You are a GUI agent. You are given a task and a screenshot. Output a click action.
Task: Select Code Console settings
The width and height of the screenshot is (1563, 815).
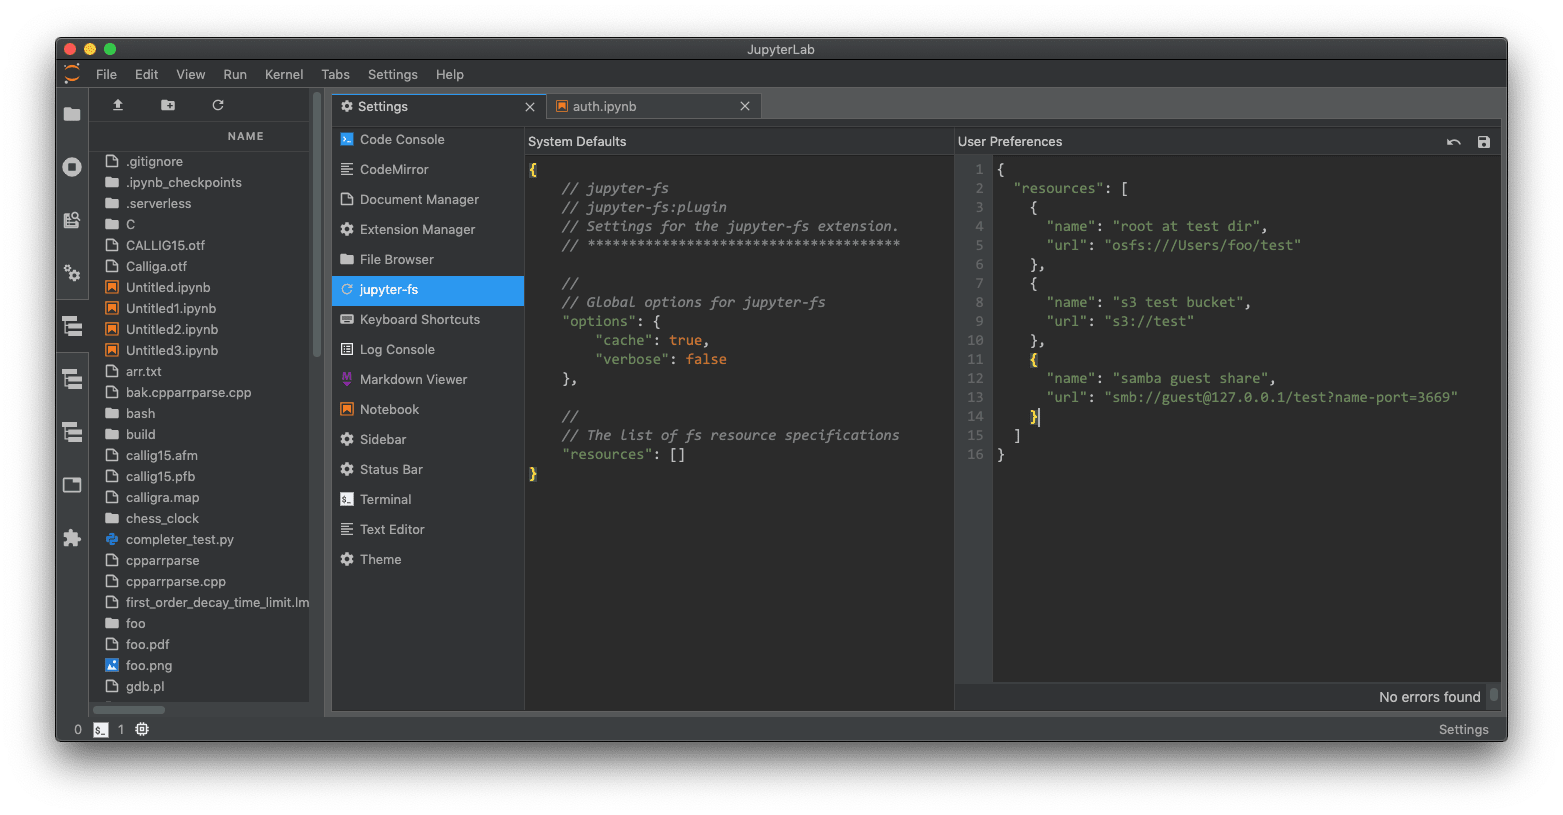pos(428,140)
